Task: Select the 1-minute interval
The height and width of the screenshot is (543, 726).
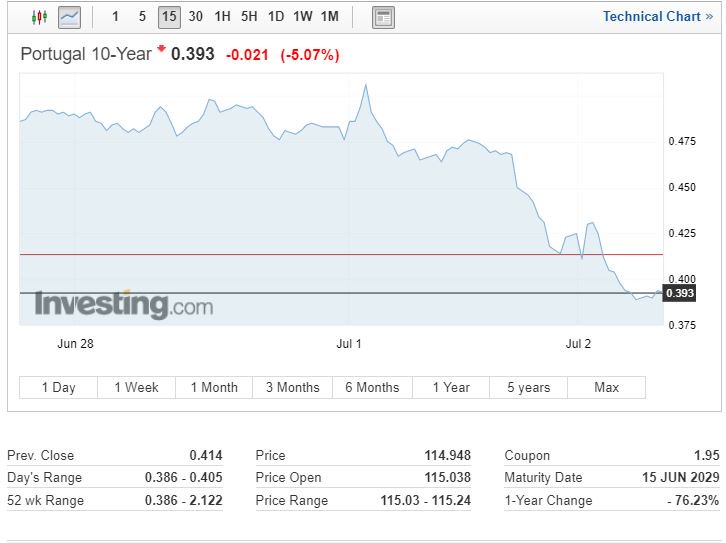Action: pos(116,17)
